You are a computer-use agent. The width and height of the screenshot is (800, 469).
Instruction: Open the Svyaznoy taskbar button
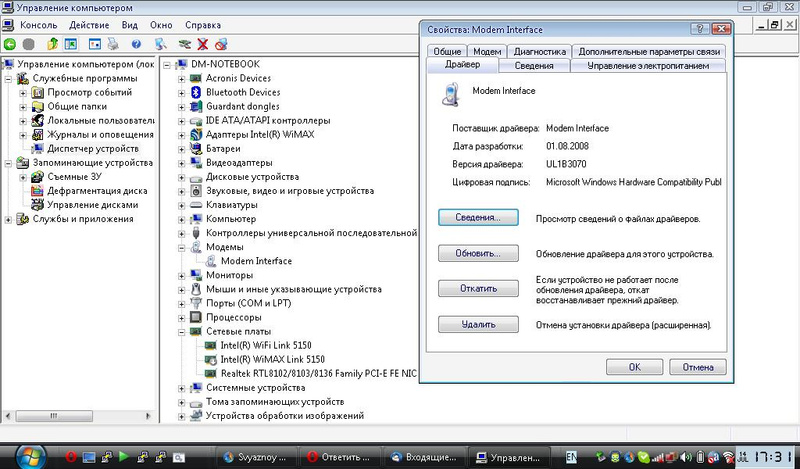(x=255, y=457)
